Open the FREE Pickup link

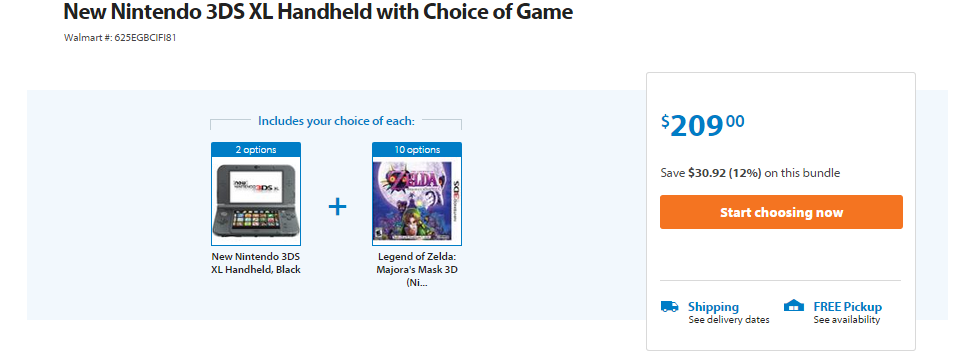pos(848,307)
